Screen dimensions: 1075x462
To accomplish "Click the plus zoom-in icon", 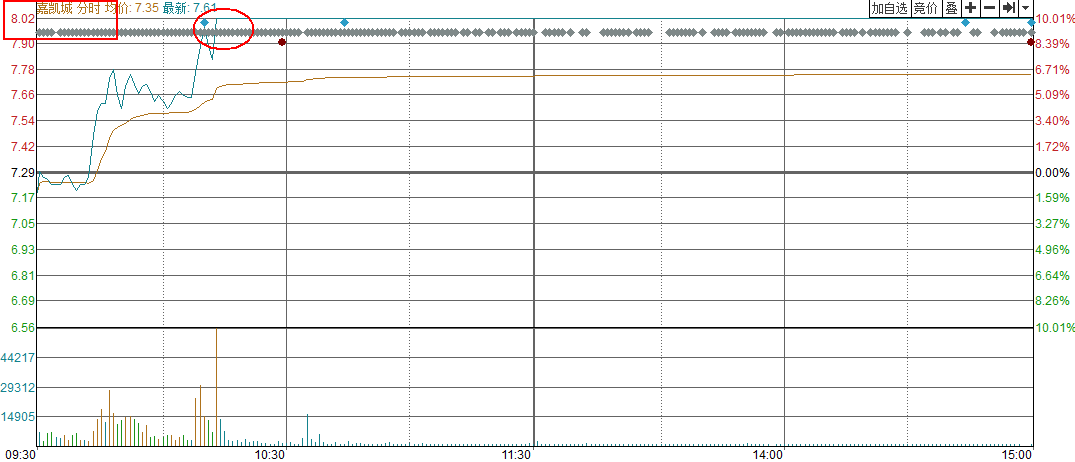I will 970,8.
